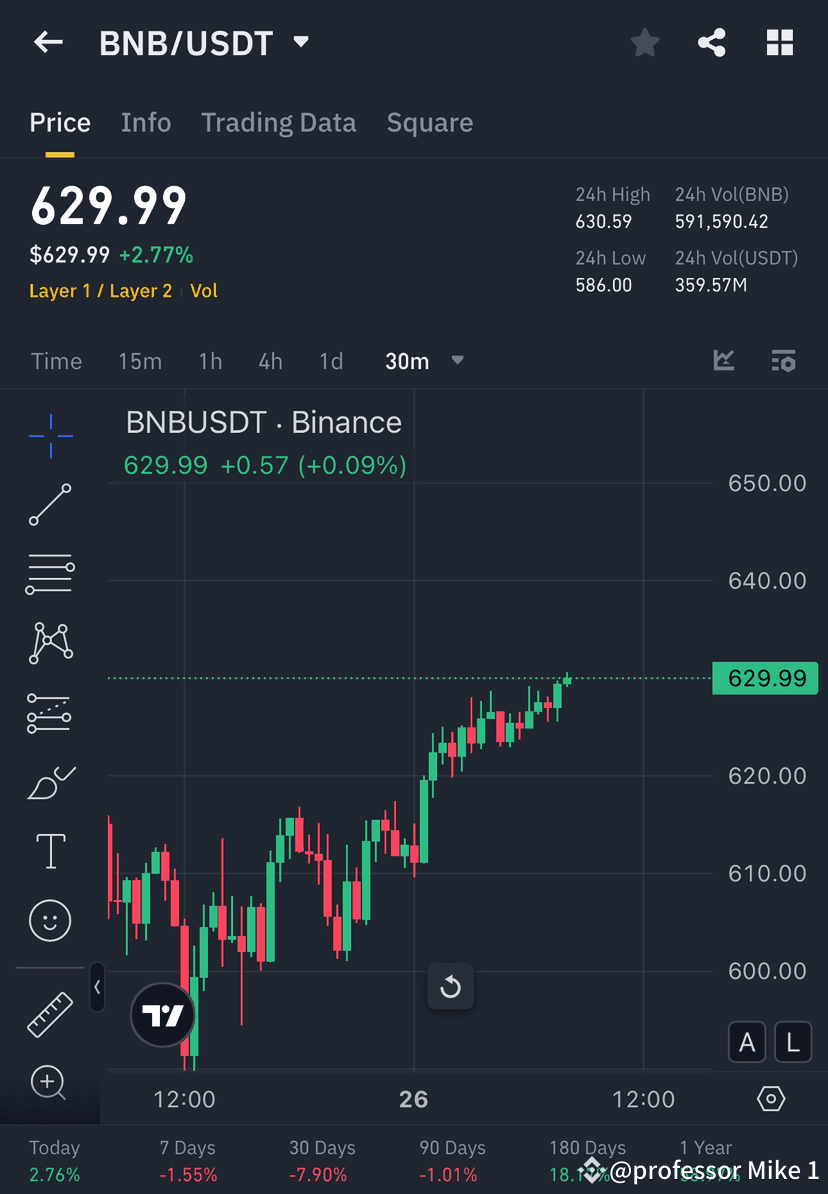Screen dimensions: 828x1194
Task: Click the refresh chart button
Action: click(x=450, y=986)
